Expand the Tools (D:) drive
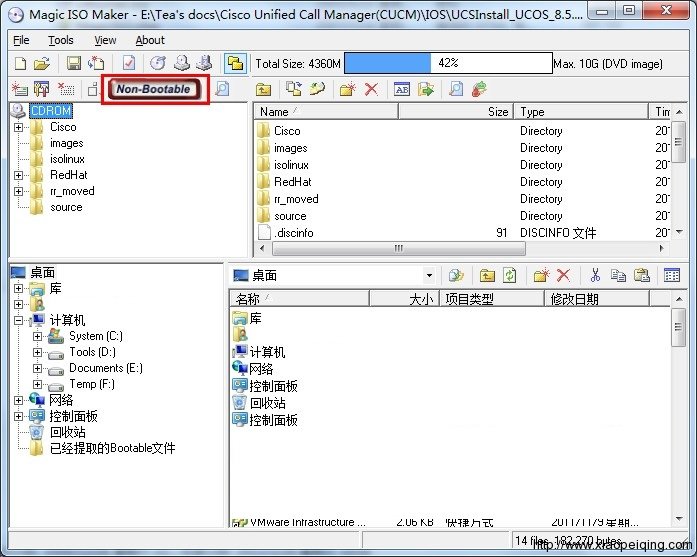Screen dimensions: 697x557 pyautogui.click(x=38, y=353)
